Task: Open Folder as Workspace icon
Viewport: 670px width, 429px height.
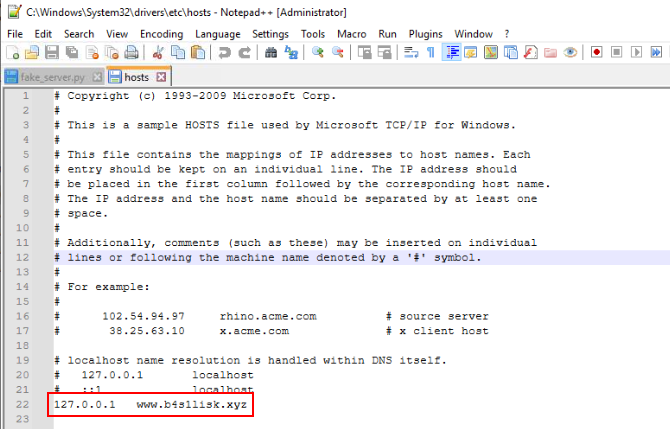Action: click(550, 53)
